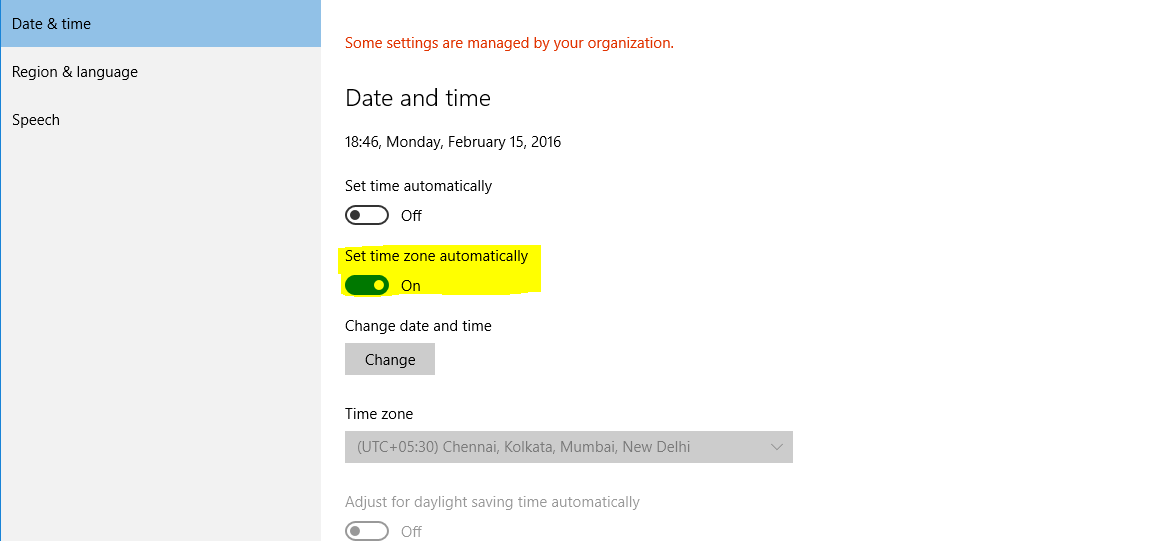
Task: Click the Change date and time label
Action: pos(418,326)
